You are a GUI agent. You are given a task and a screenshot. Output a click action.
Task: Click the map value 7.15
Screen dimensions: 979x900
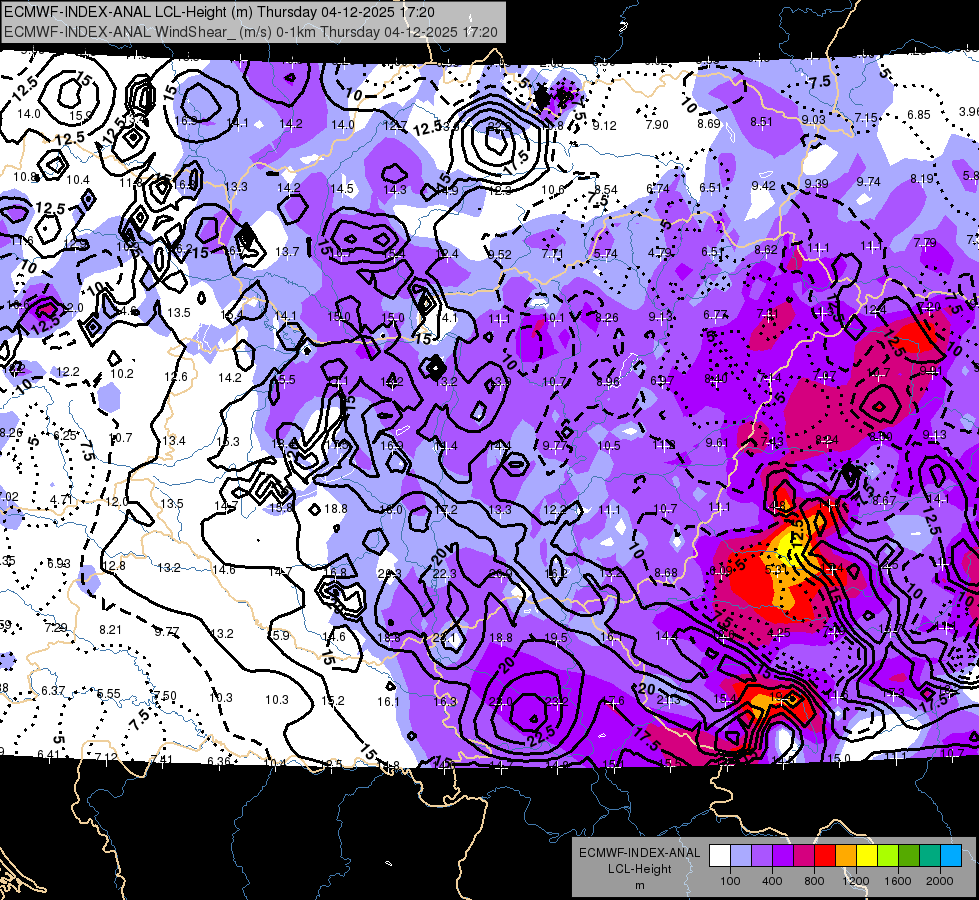pyautogui.click(x=866, y=117)
